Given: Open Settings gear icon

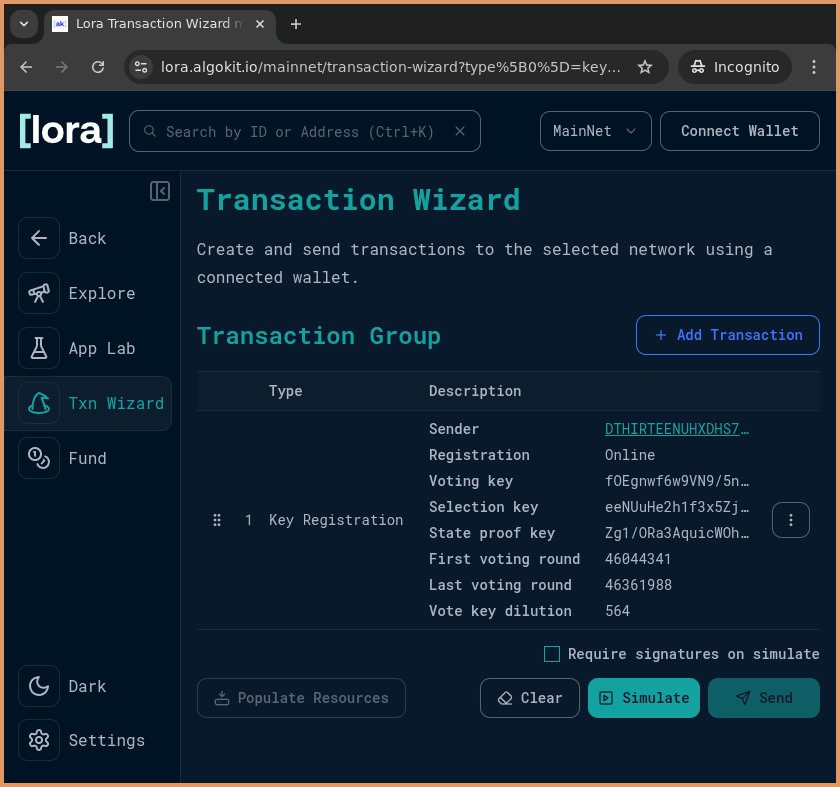Looking at the screenshot, I should coord(39,740).
